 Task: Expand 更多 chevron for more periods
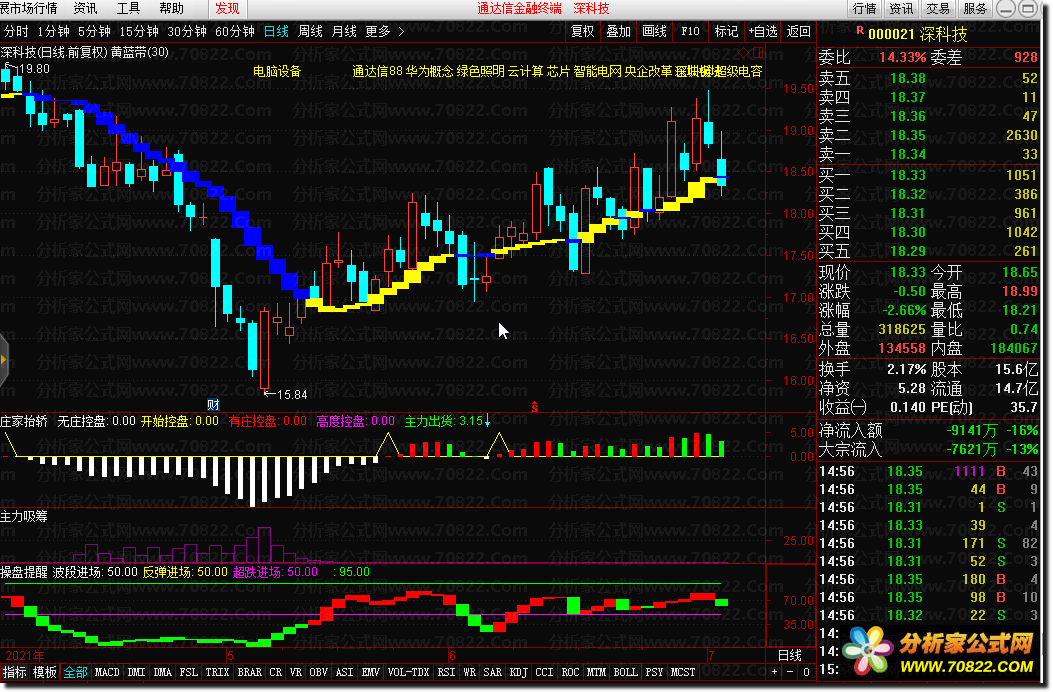pyautogui.click(x=401, y=32)
